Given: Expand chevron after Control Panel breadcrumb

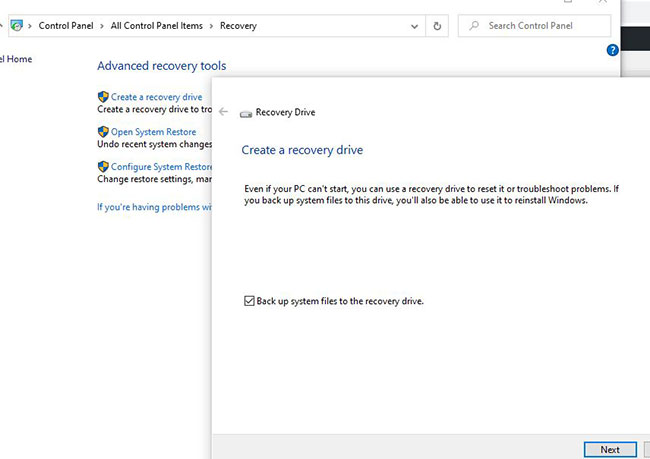Looking at the screenshot, I should [x=102, y=26].
